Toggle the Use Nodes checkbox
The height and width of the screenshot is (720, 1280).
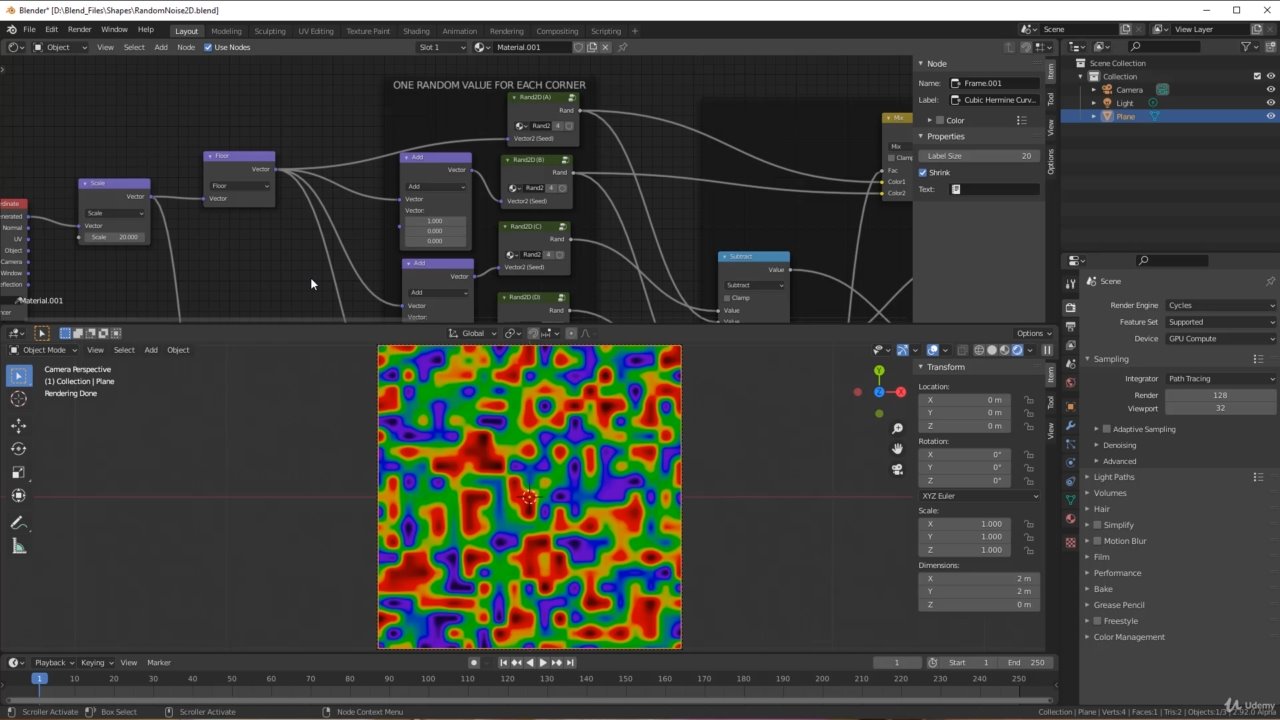(x=208, y=47)
